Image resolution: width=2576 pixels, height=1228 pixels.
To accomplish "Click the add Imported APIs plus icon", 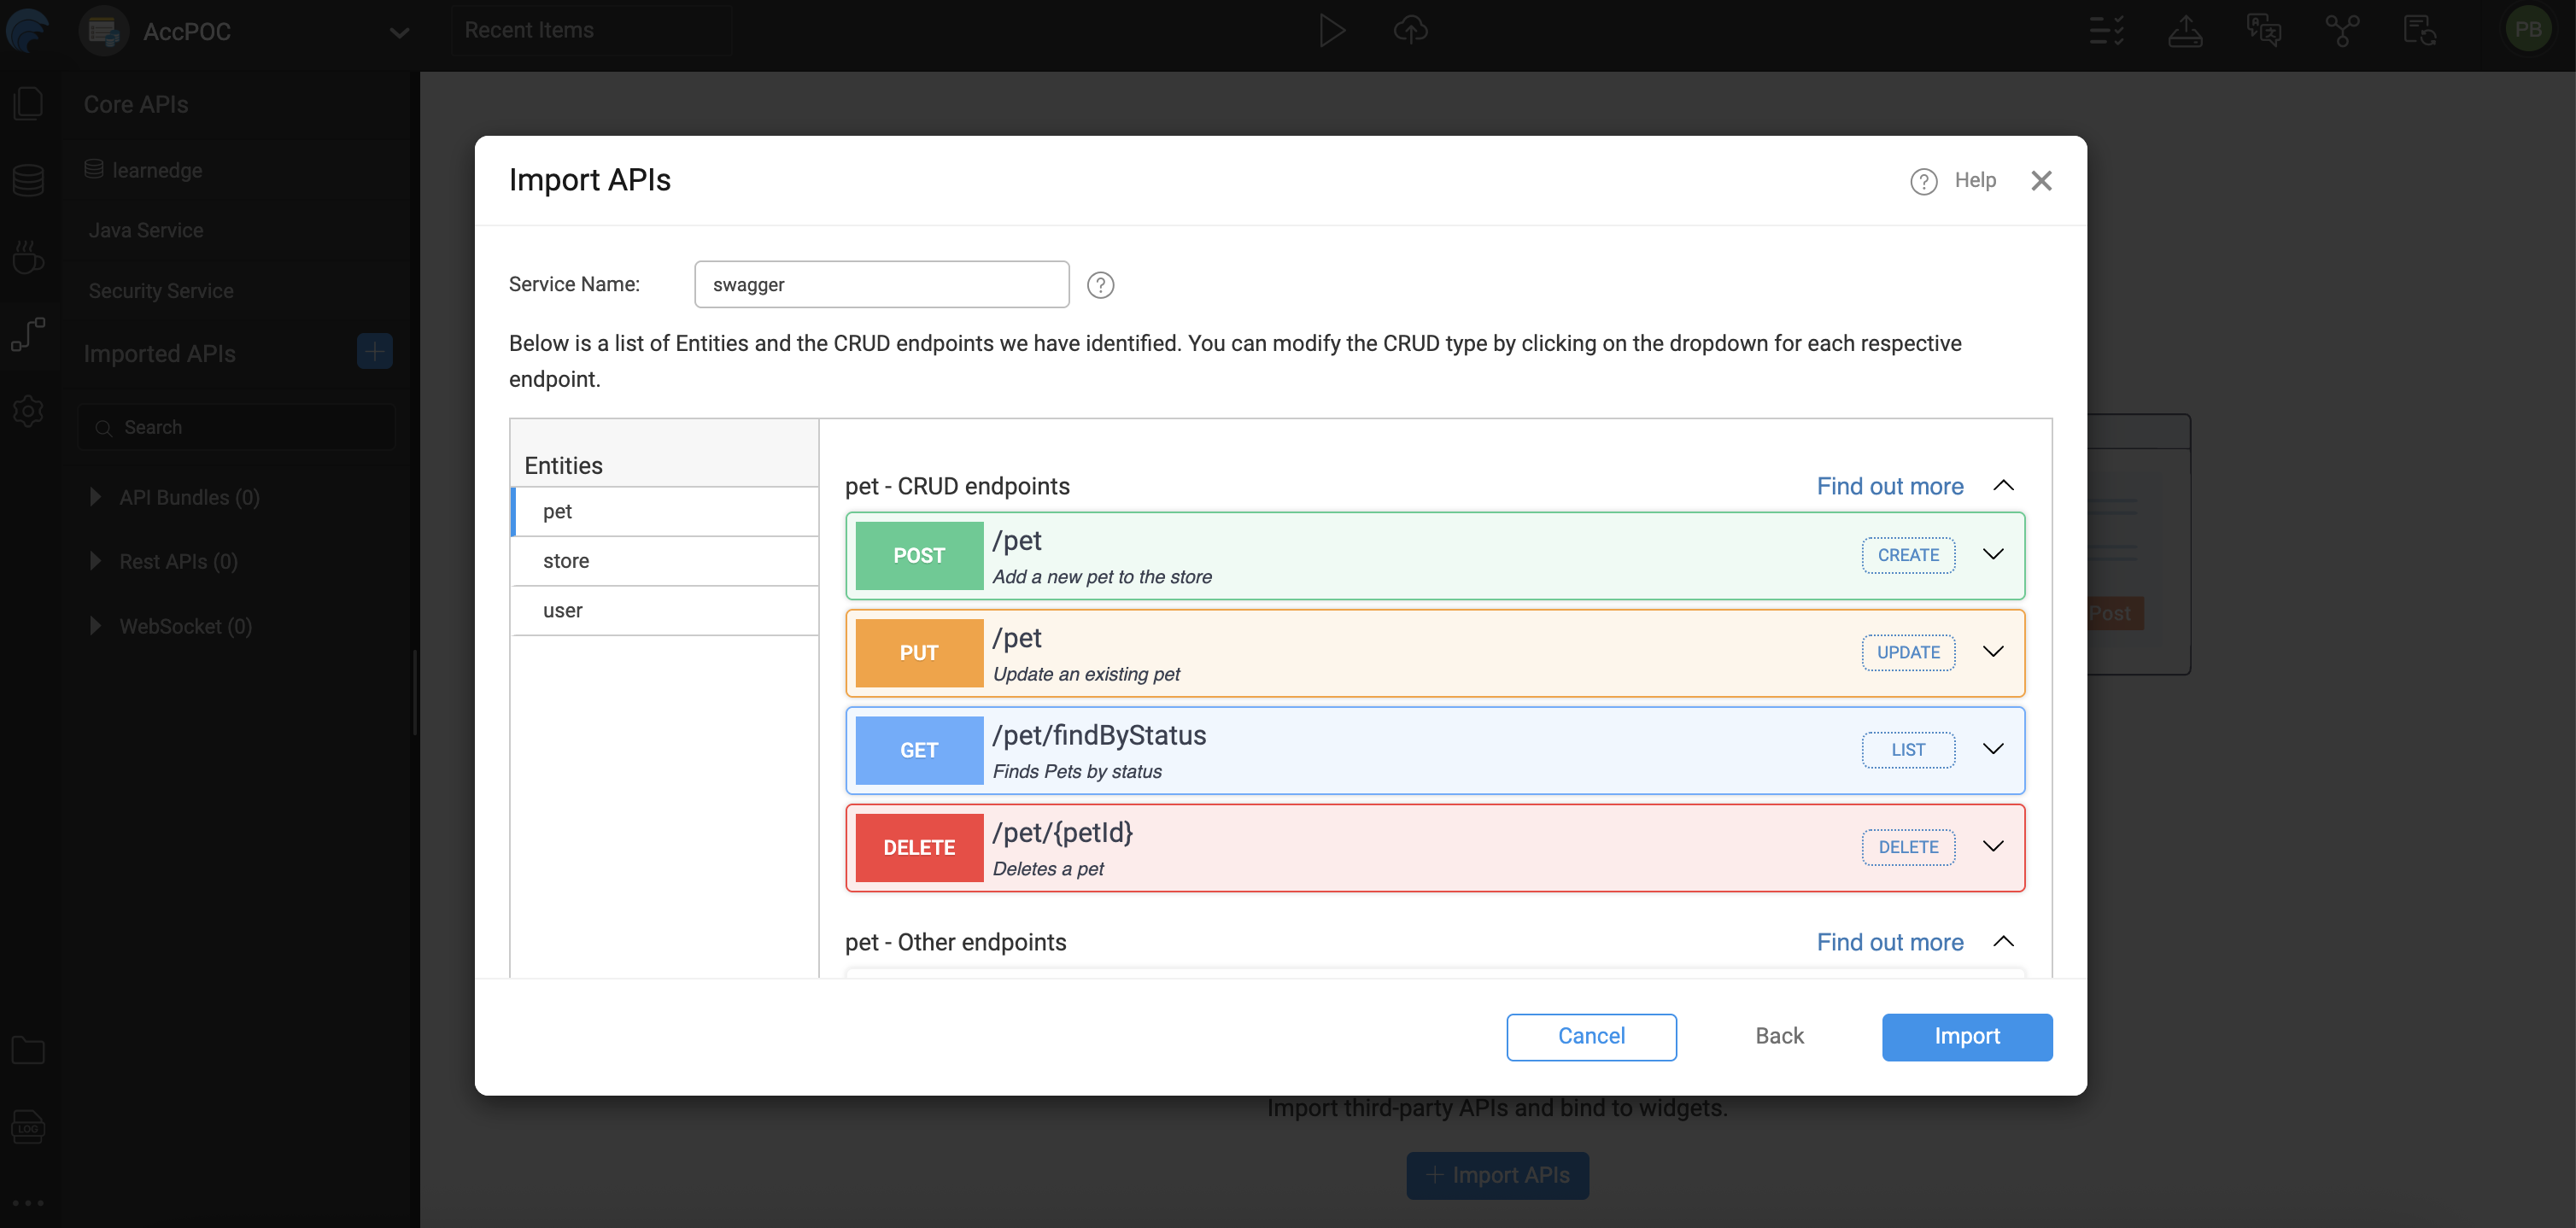I will point(374,351).
